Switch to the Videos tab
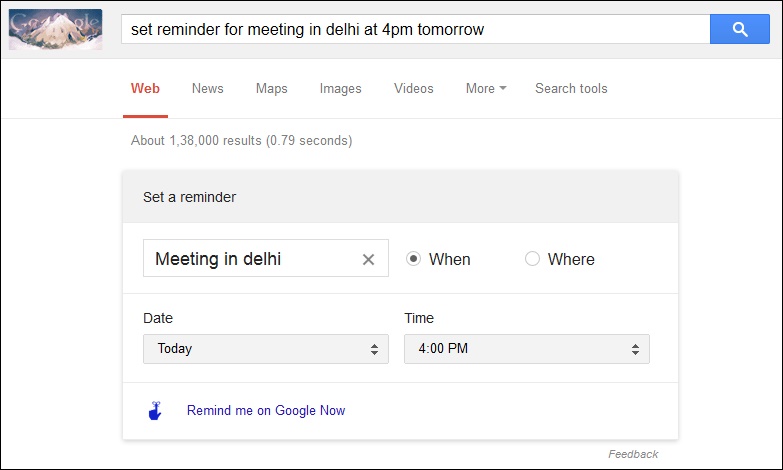783x470 pixels. 413,88
